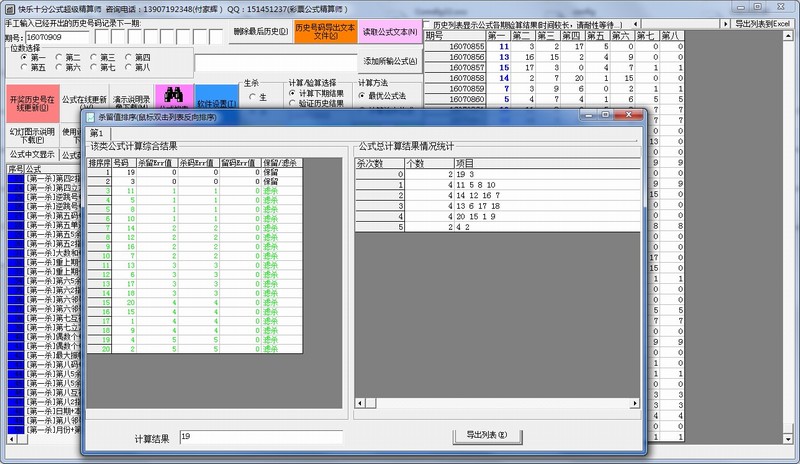800x464 pixels.
Task: Open the 公式中文显示 tab
Action: point(32,155)
